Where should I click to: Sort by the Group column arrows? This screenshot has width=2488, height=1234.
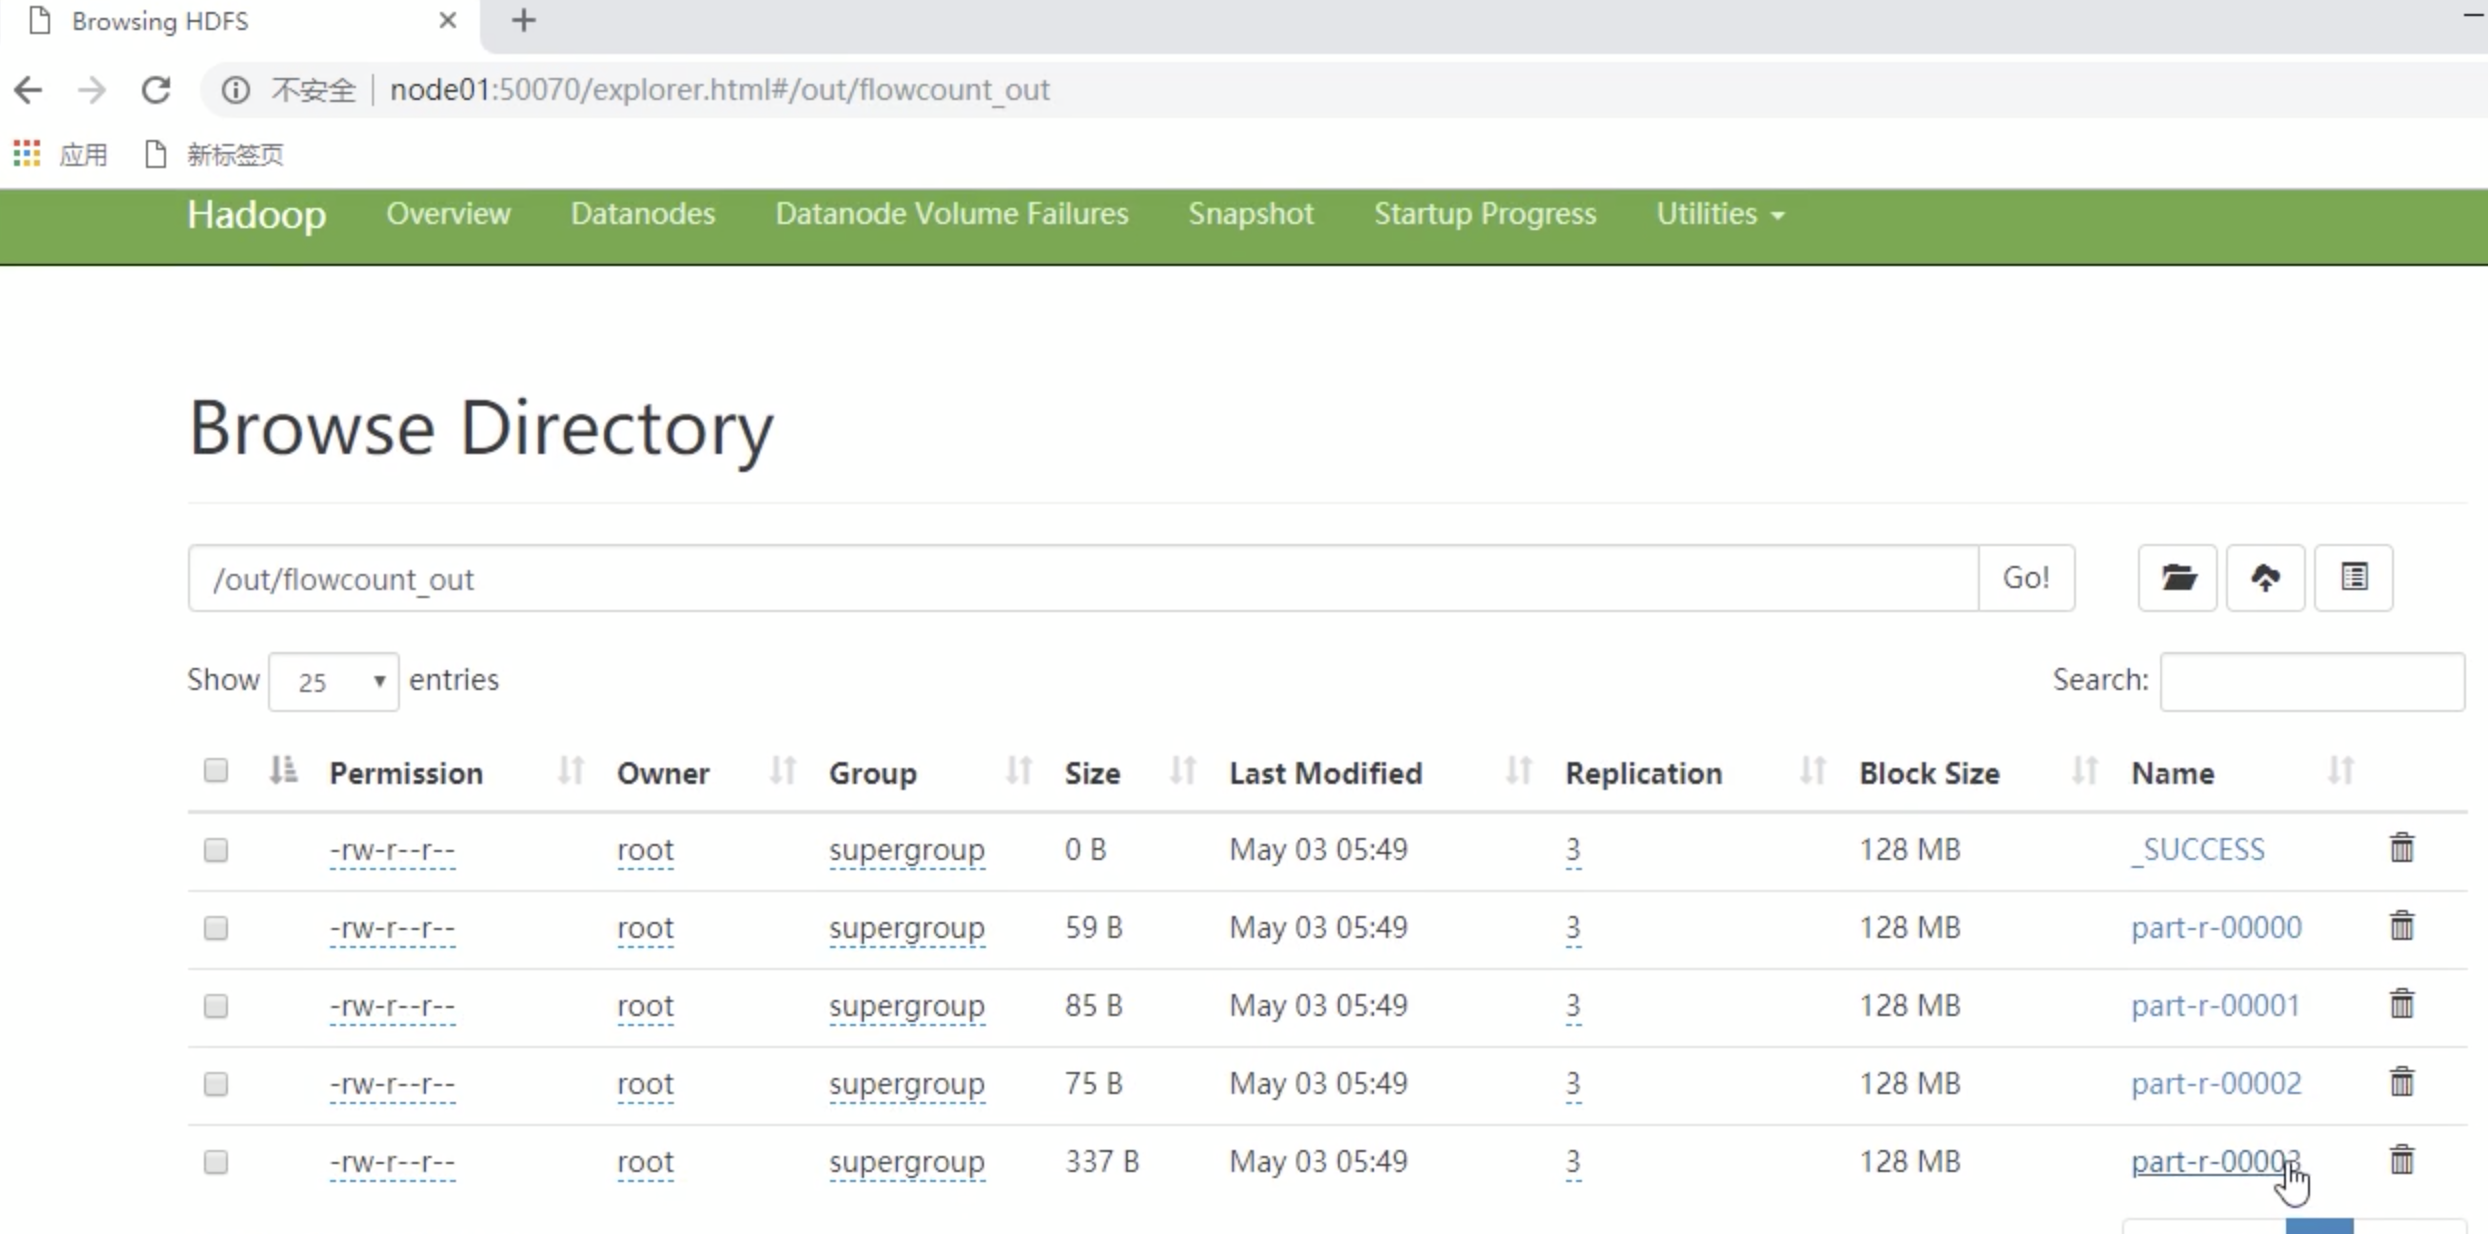(x=1018, y=771)
